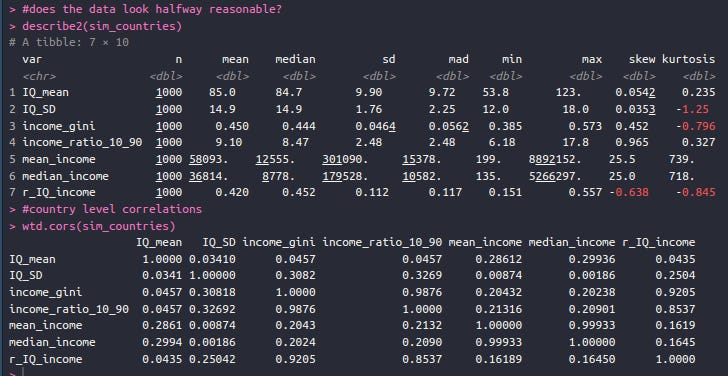The height and width of the screenshot is (376, 728).
Task: Select the correlation value 0.16450
Action: click(592, 359)
